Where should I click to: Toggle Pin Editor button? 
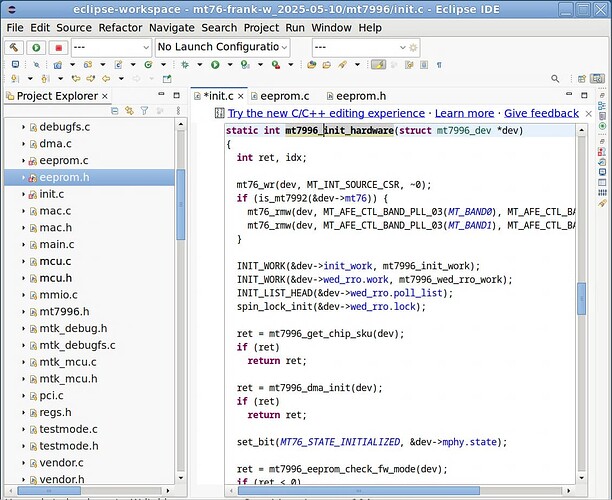coord(167,79)
